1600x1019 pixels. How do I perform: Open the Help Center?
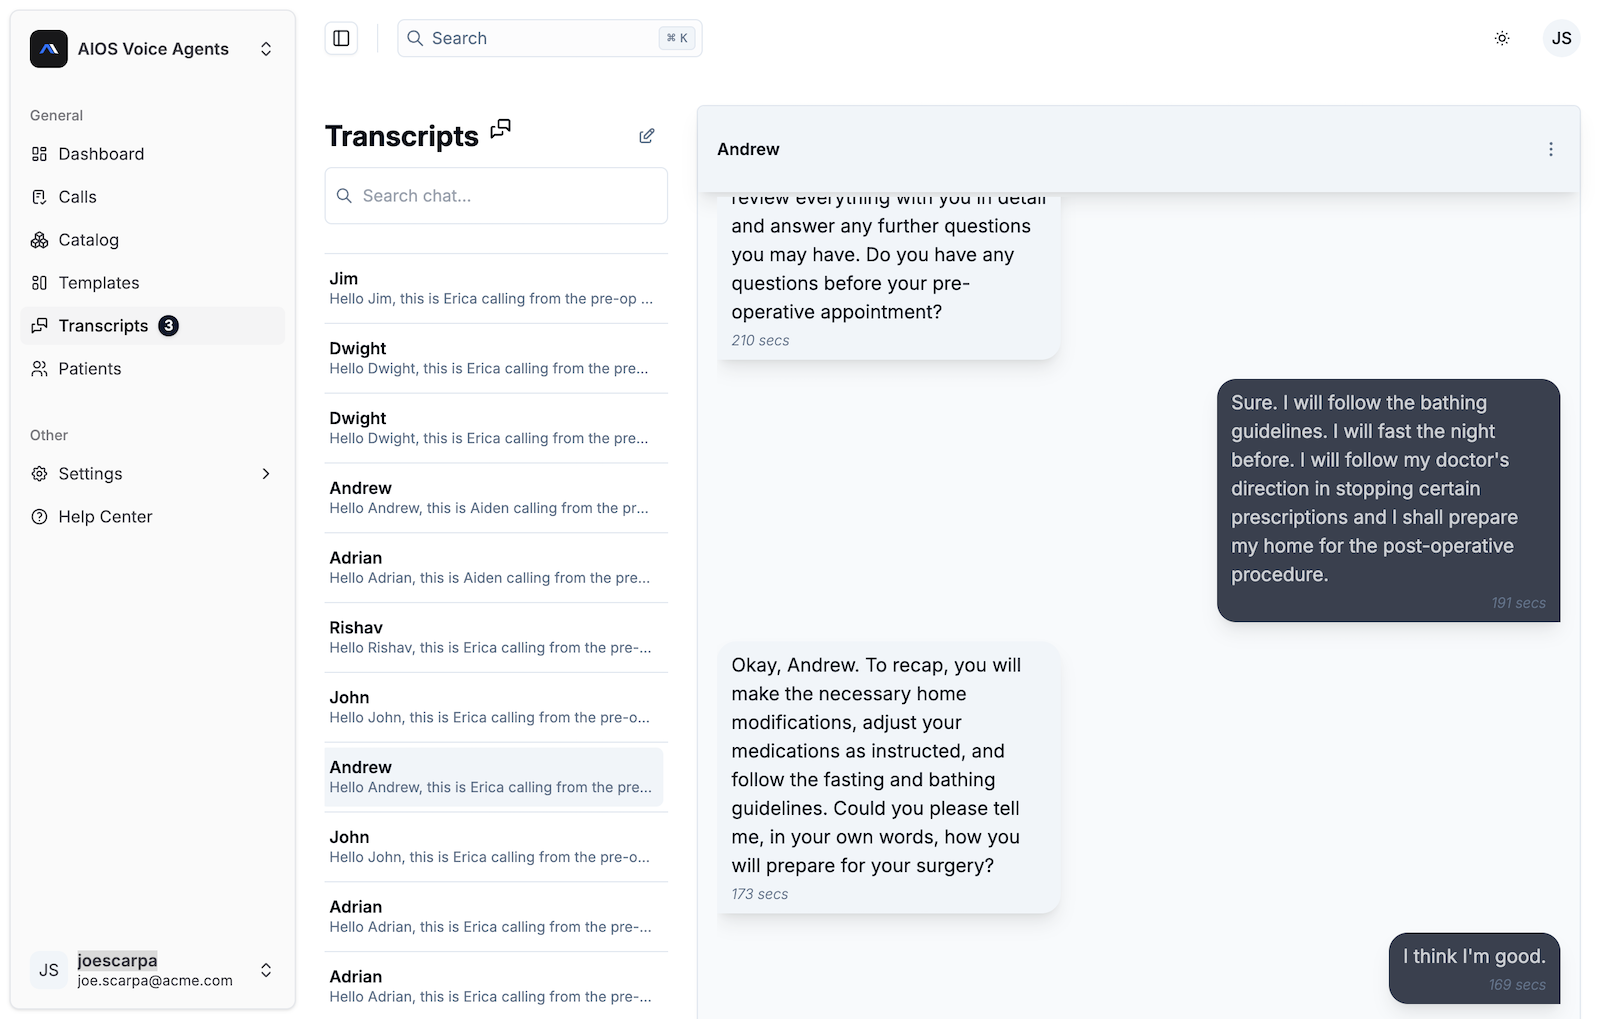coord(105,517)
